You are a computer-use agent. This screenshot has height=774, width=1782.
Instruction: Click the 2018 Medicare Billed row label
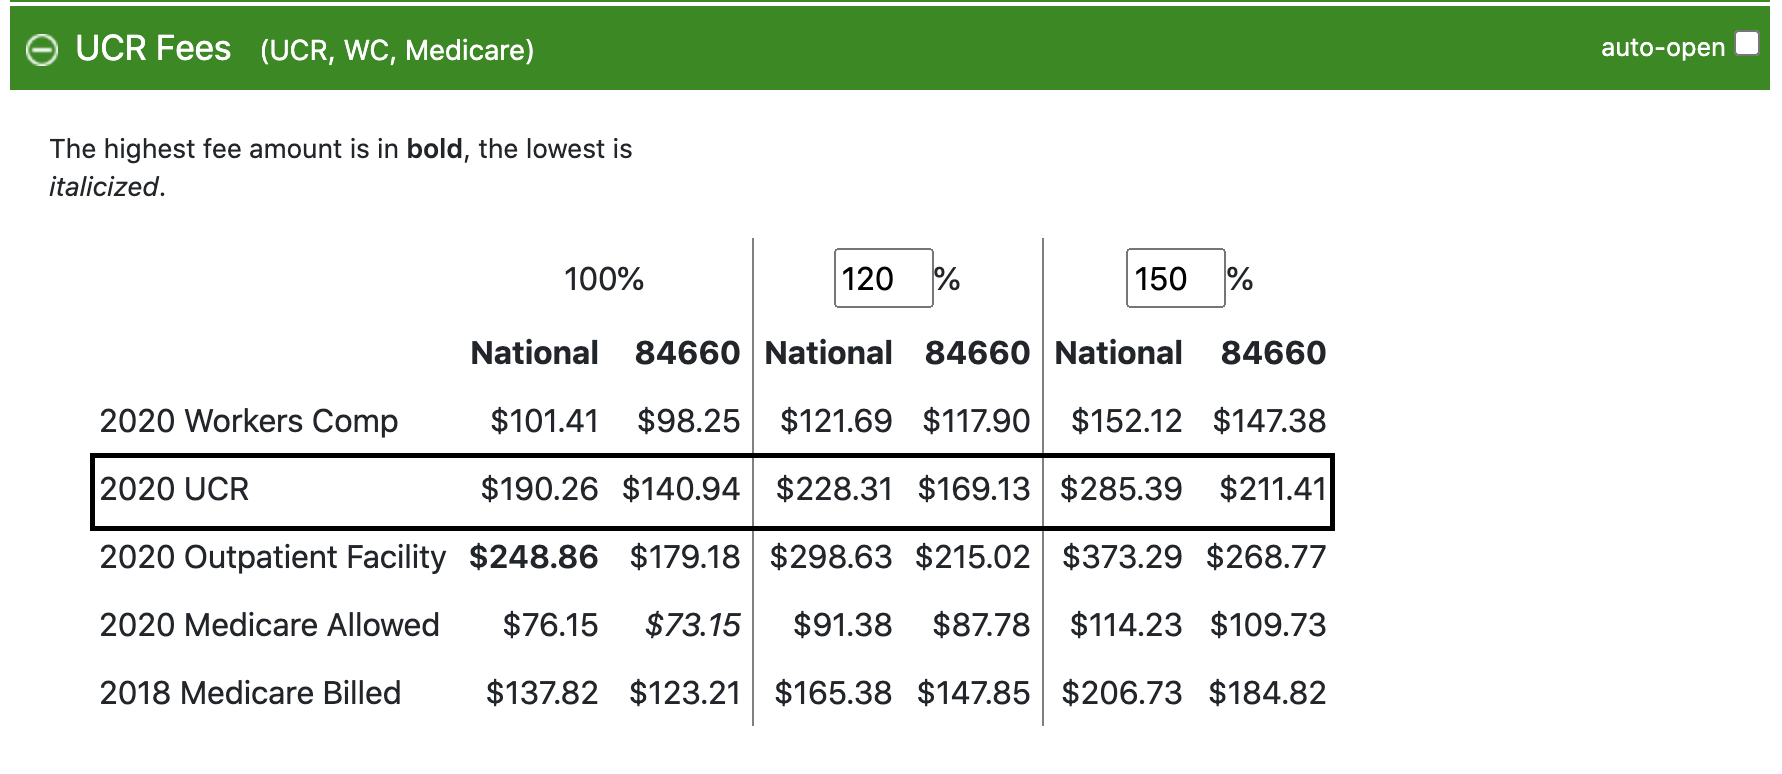pyautogui.click(x=250, y=693)
